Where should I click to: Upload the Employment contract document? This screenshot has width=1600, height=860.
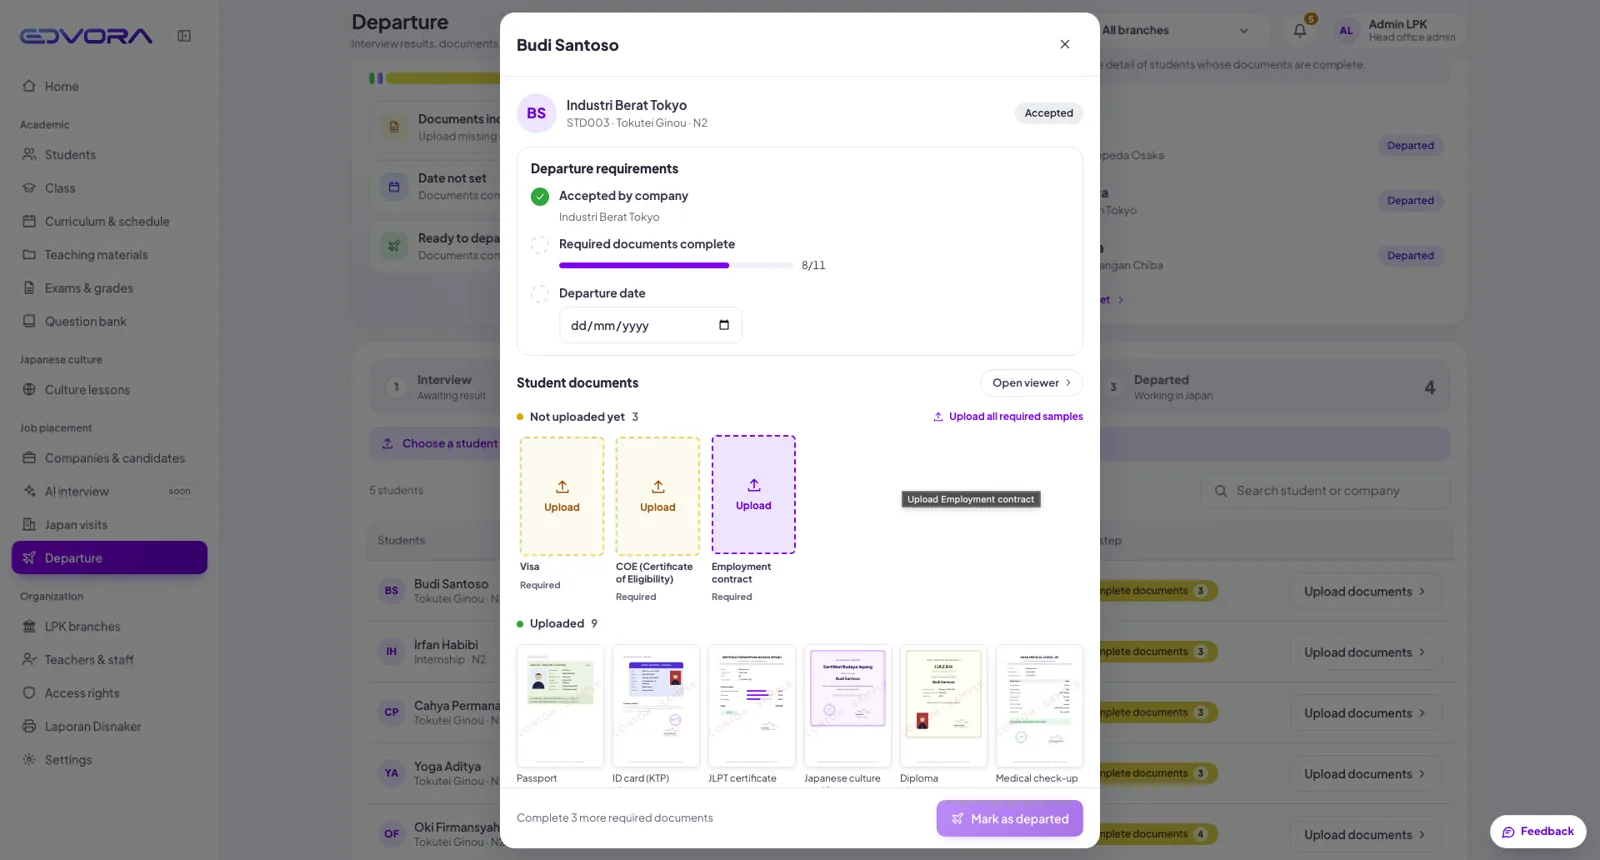[x=754, y=494]
